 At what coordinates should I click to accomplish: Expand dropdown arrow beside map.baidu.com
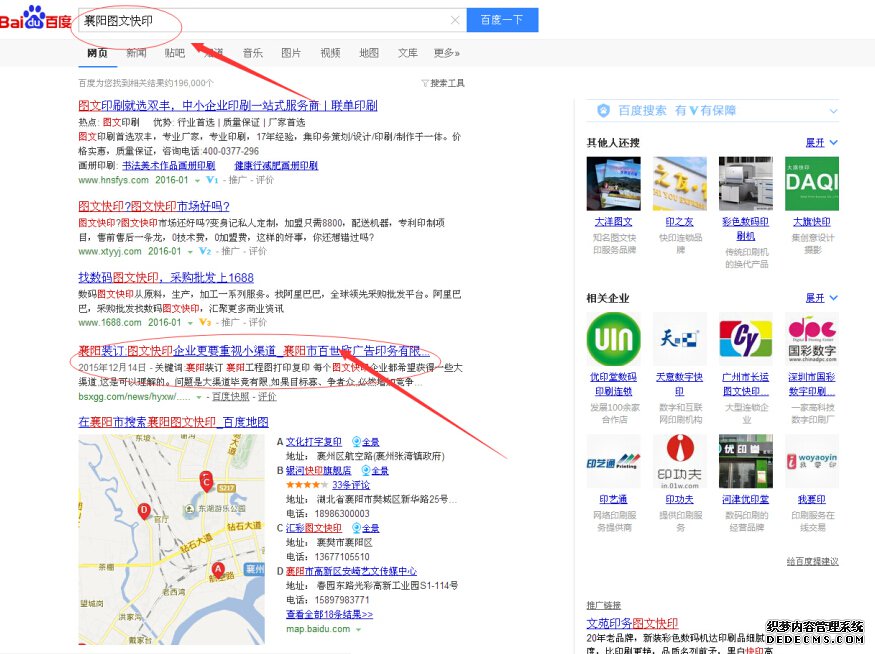(x=358, y=629)
